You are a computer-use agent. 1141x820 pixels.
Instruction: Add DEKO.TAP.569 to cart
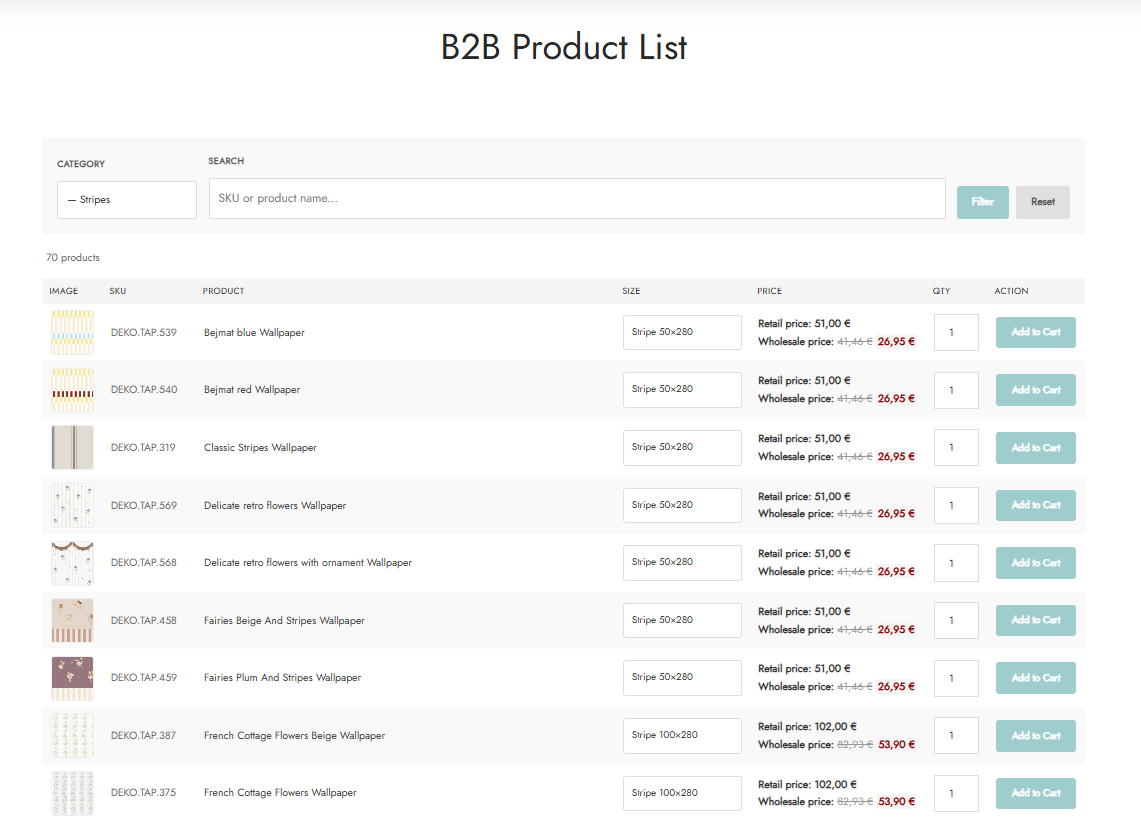(x=1035, y=505)
